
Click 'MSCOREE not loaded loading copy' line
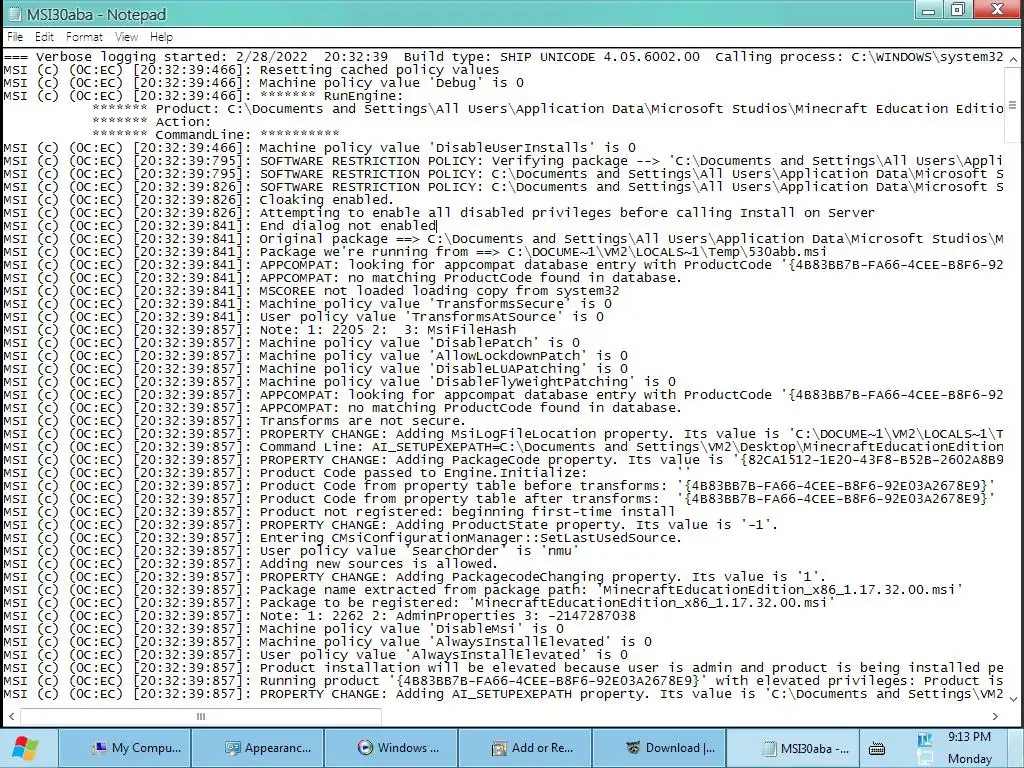[x=311, y=291]
